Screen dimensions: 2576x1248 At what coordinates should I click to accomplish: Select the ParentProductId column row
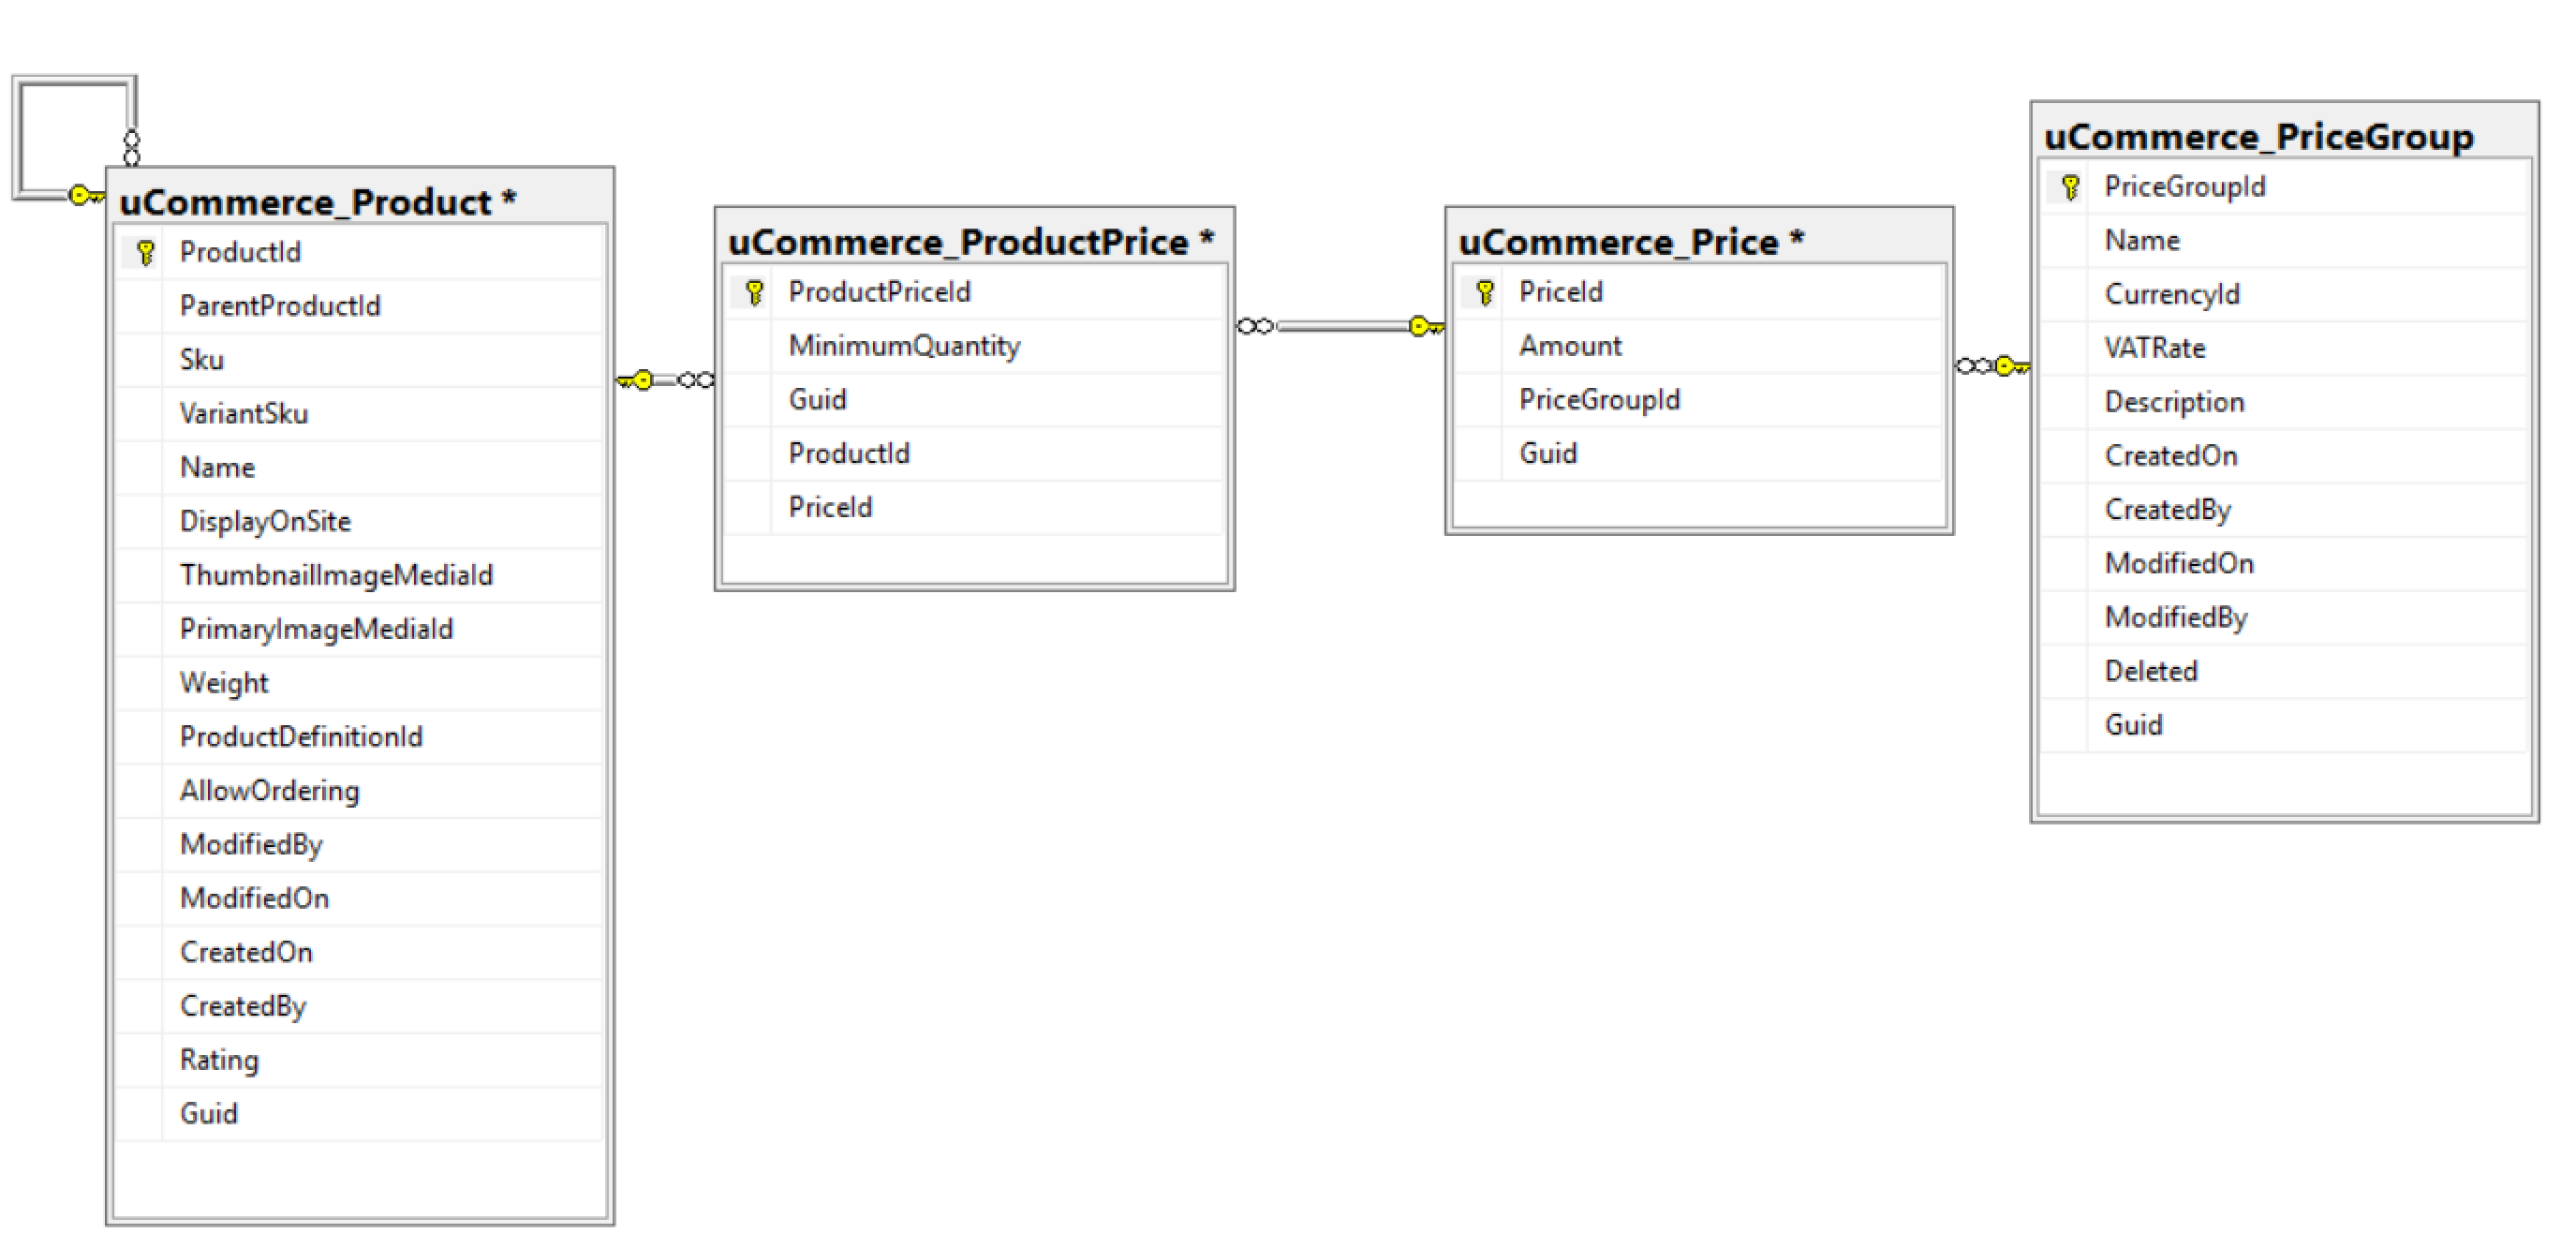click(x=360, y=306)
